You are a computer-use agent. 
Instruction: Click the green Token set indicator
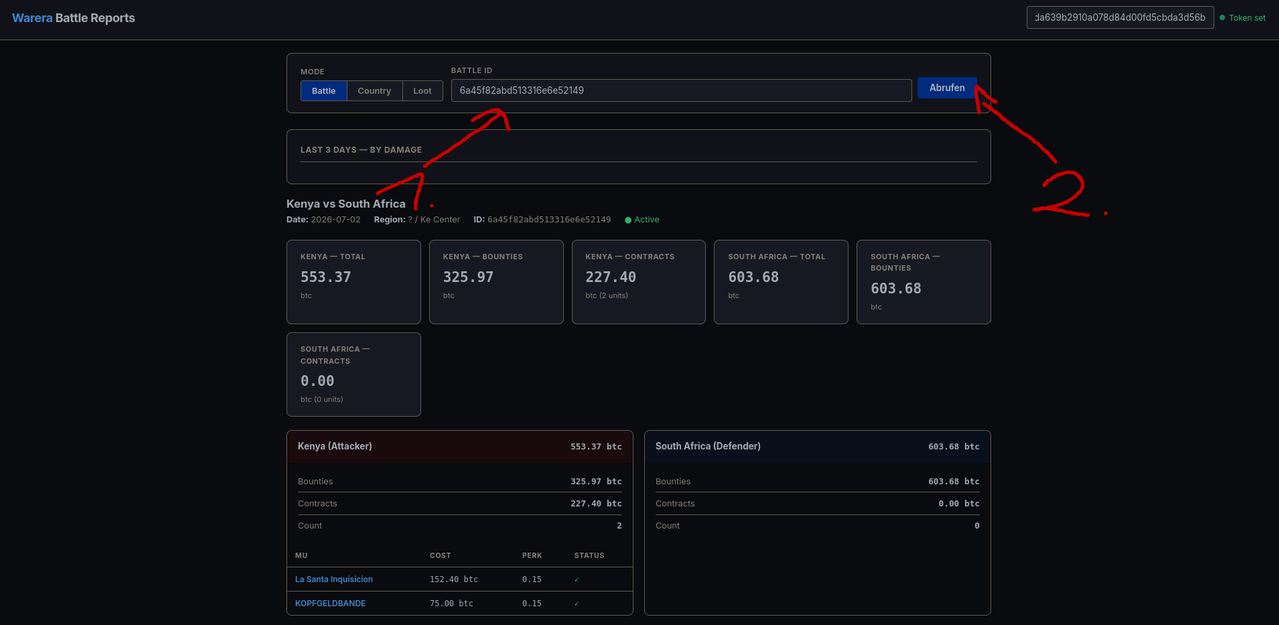tap(1242, 18)
